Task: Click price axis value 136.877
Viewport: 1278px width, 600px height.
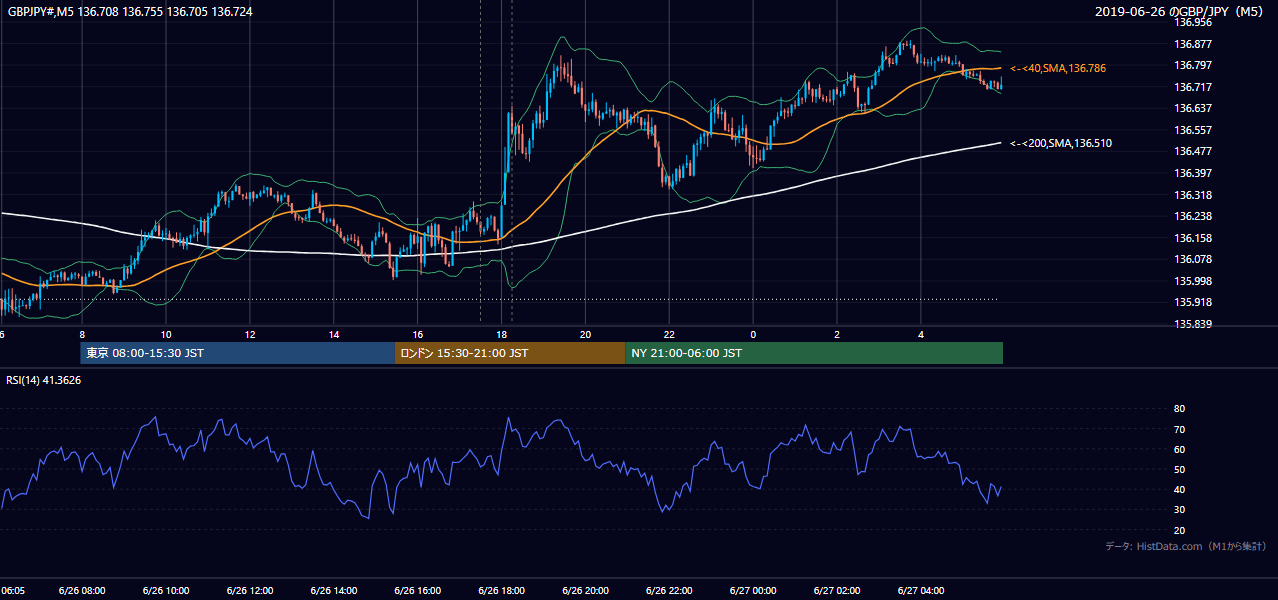Action: click(1193, 44)
